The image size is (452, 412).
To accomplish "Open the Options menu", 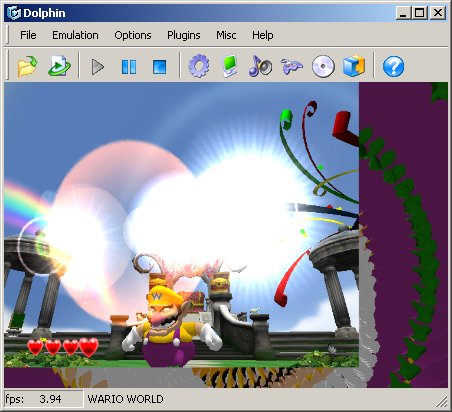I will click(133, 35).
